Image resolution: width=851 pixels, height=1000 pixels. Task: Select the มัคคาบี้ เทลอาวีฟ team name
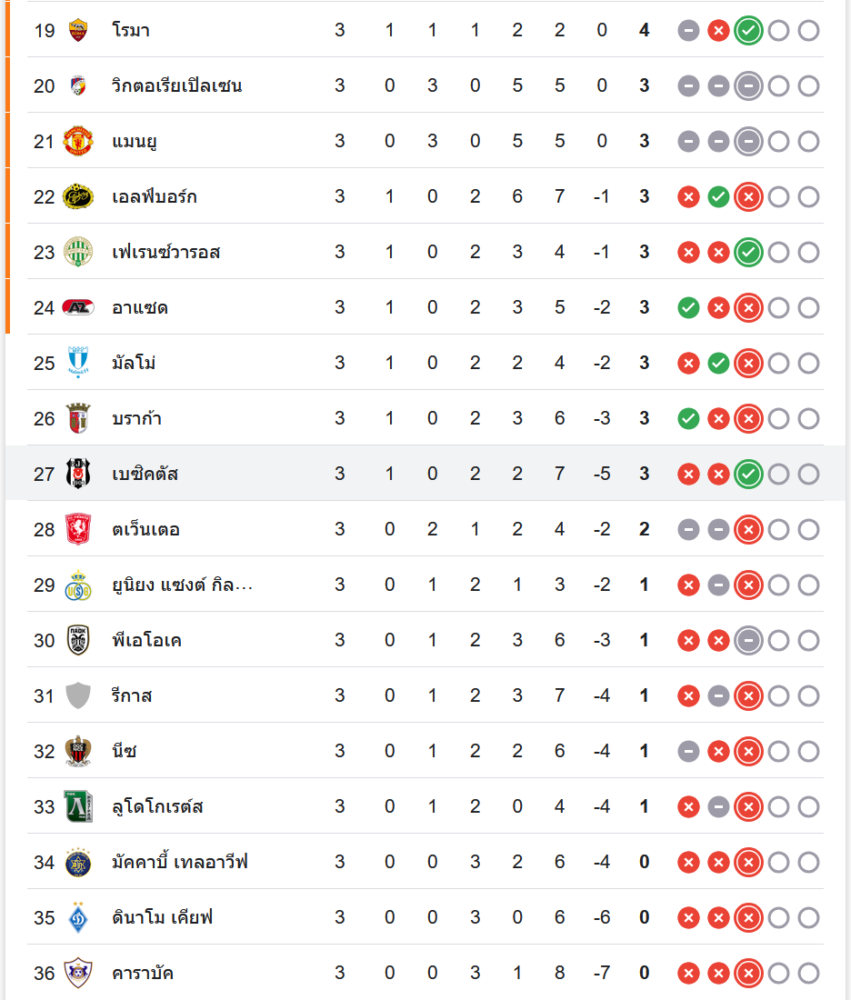click(180, 862)
